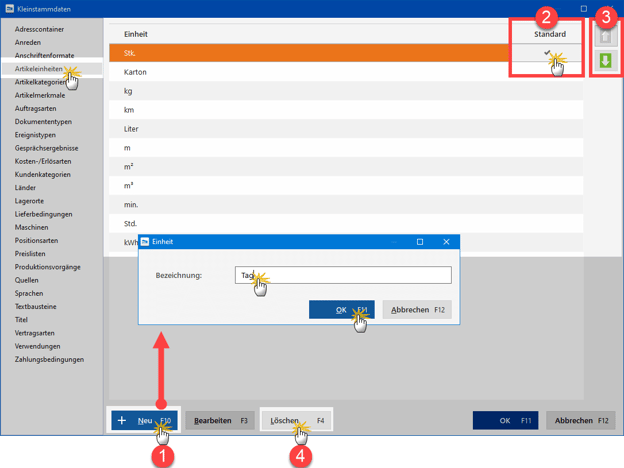Image resolution: width=624 pixels, height=468 pixels.
Task: Click the Bezeichnung text field
Action: (x=343, y=275)
